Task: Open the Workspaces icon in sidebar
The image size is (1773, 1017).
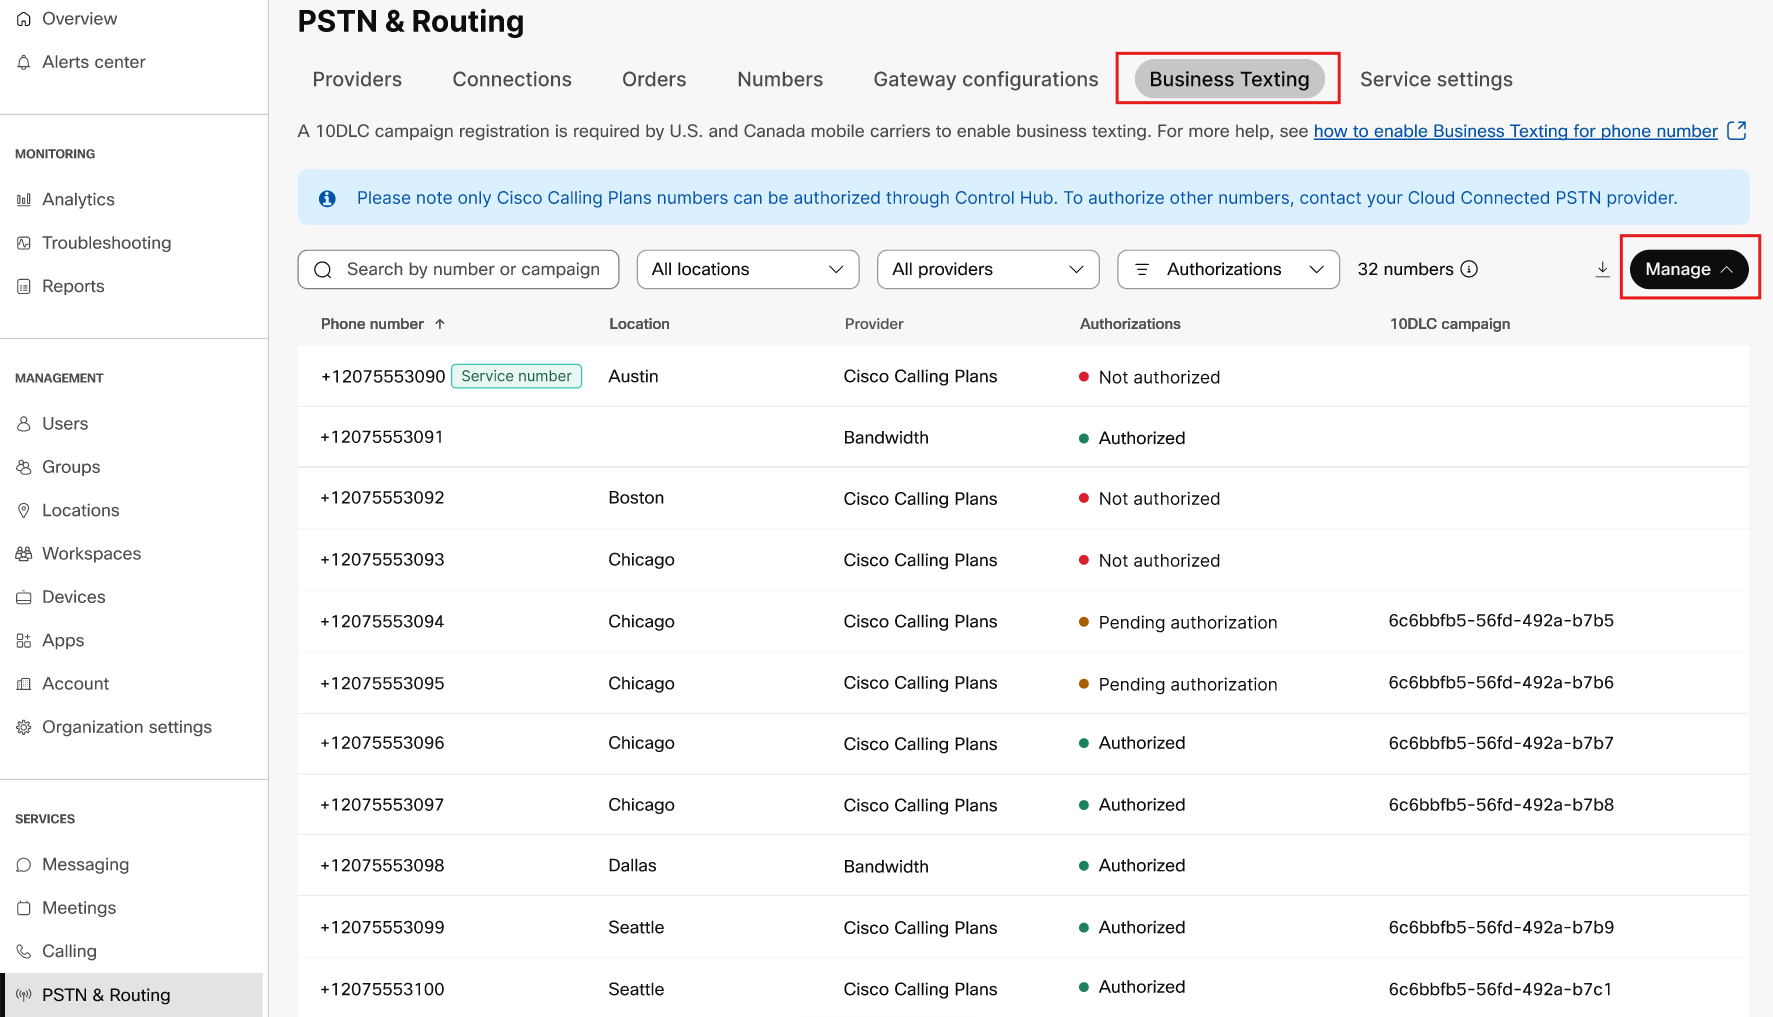Action: point(24,553)
